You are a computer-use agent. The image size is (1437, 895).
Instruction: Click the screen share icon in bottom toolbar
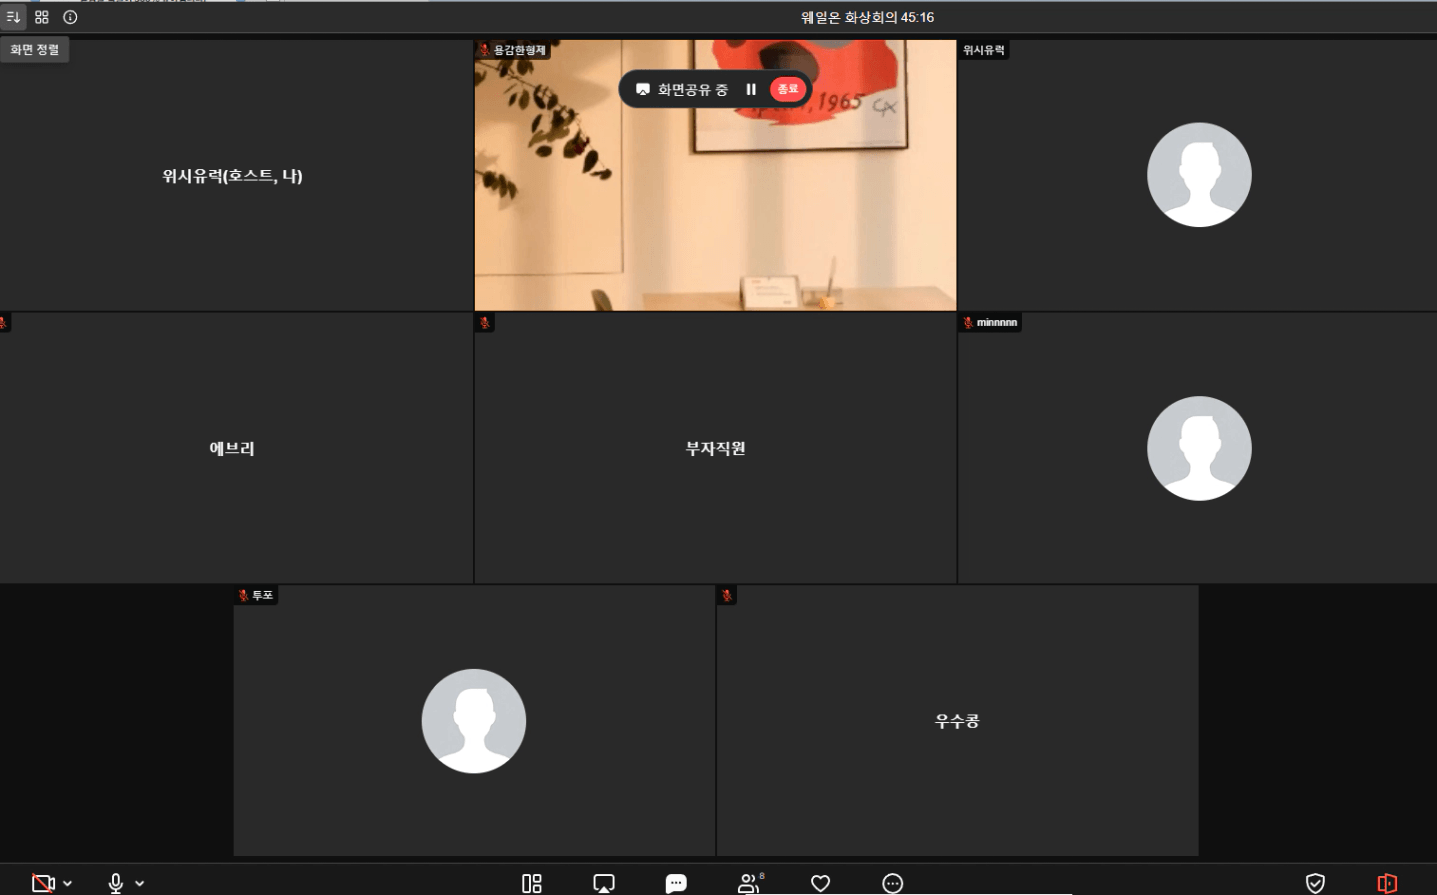[x=604, y=883]
